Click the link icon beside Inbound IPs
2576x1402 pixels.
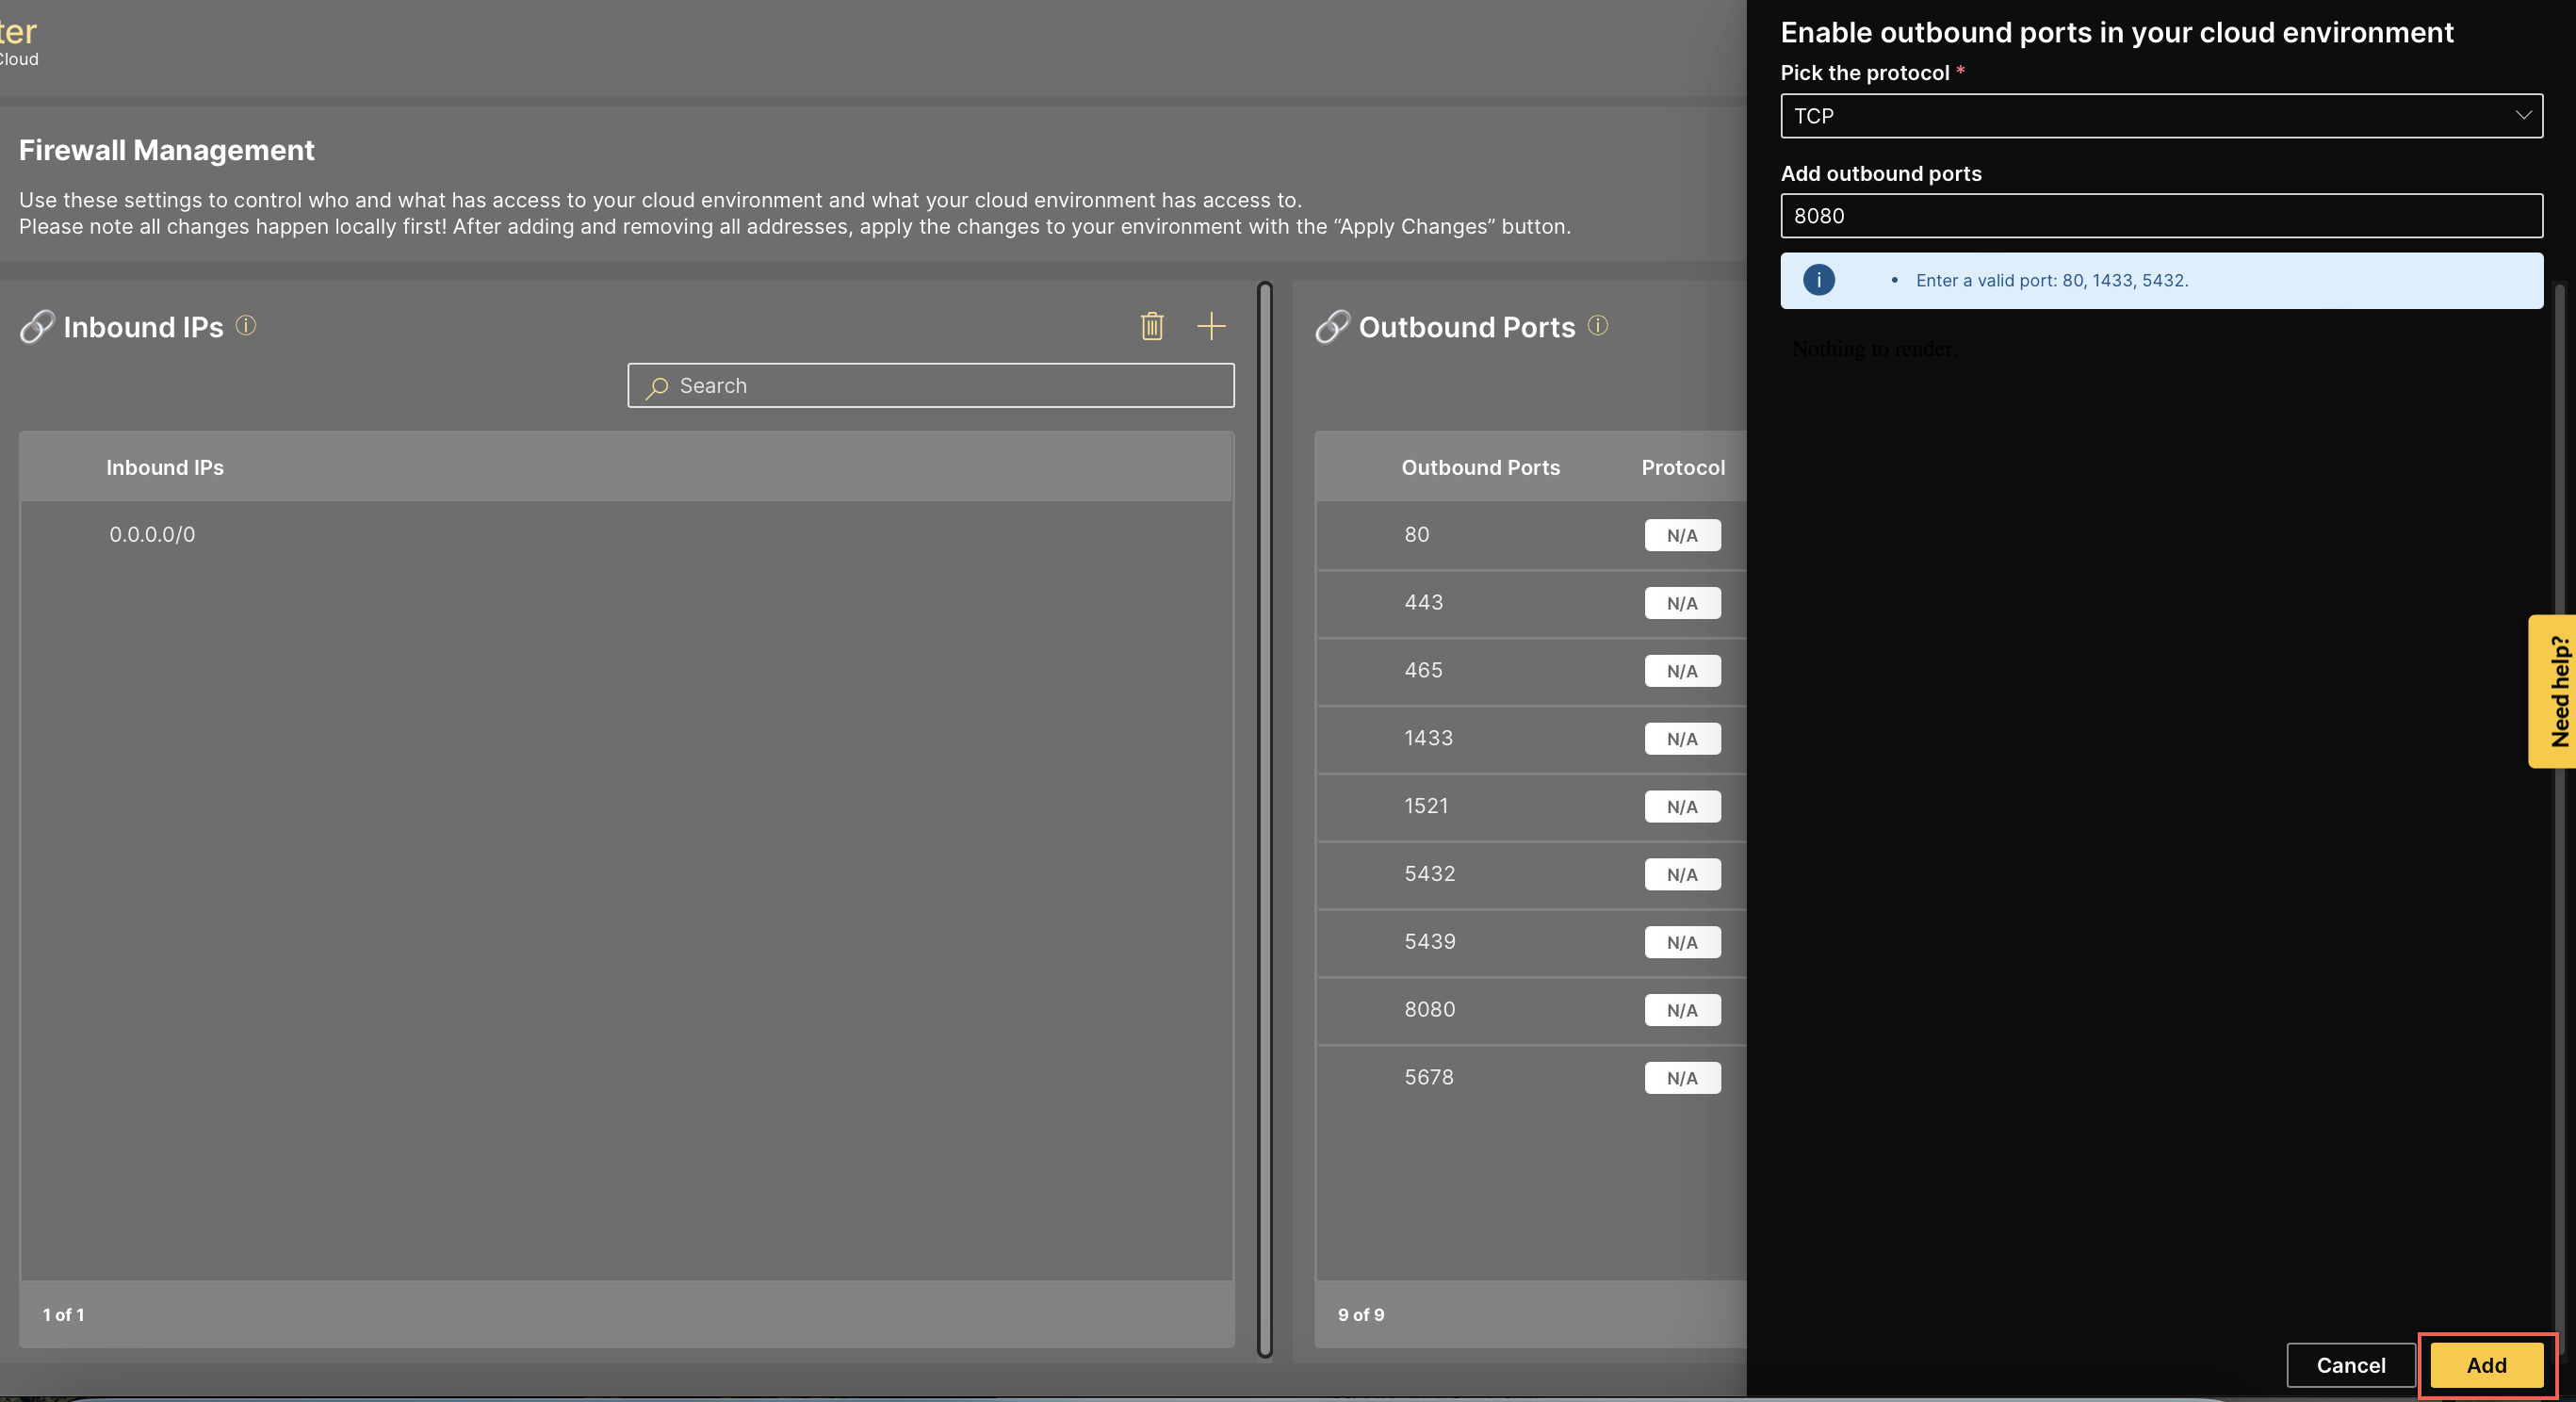37,327
